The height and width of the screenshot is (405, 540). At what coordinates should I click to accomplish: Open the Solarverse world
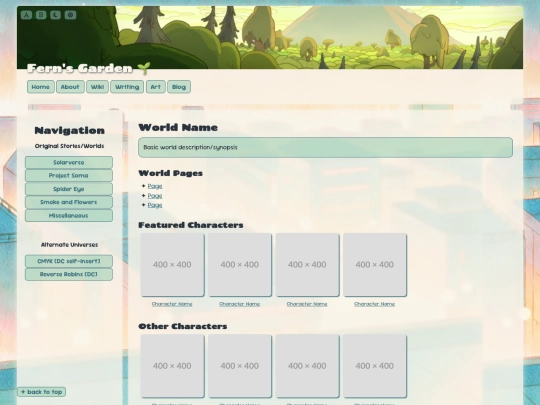[69, 162]
